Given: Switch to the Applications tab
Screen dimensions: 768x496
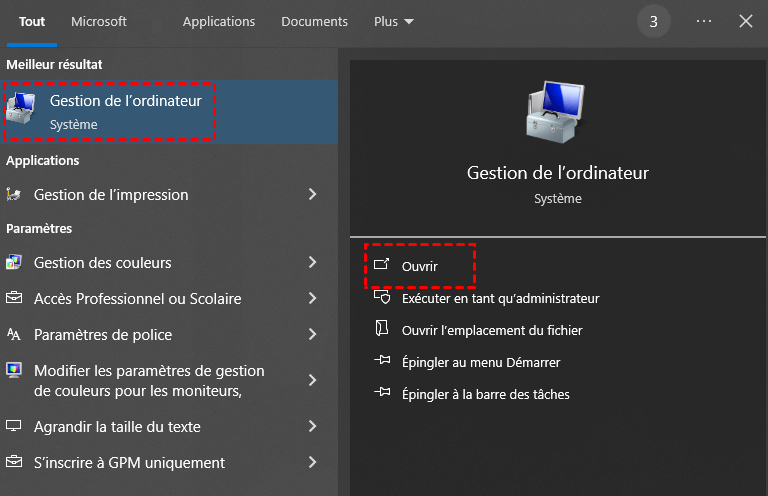Looking at the screenshot, I should [219, 22].
